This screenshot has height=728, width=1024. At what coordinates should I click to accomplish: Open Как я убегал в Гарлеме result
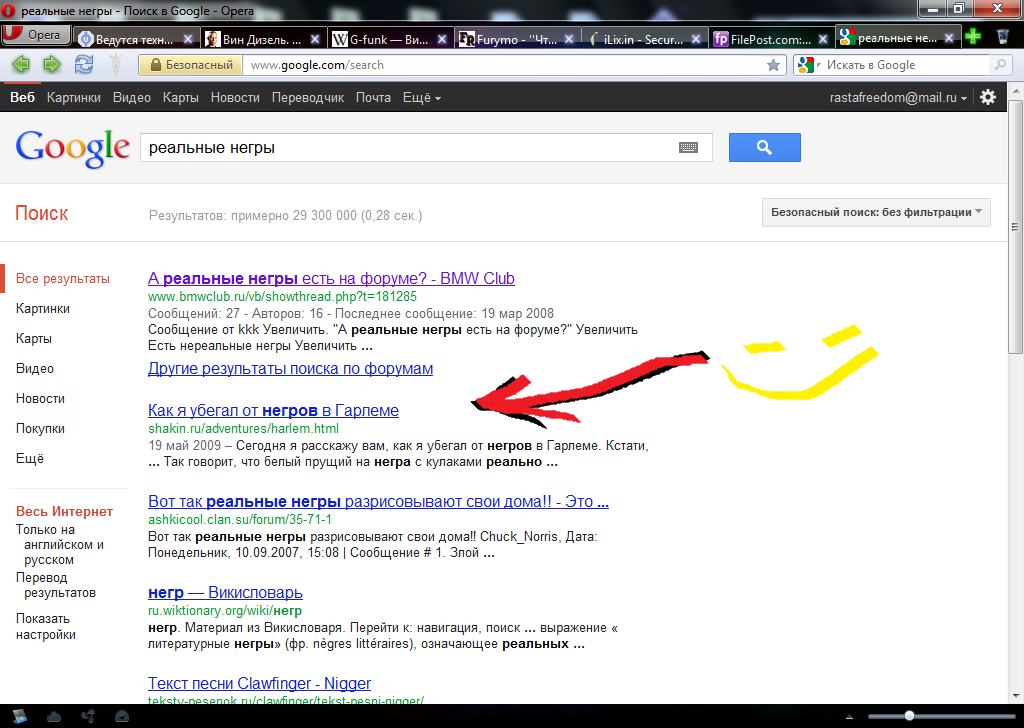[x=273, y=411]
